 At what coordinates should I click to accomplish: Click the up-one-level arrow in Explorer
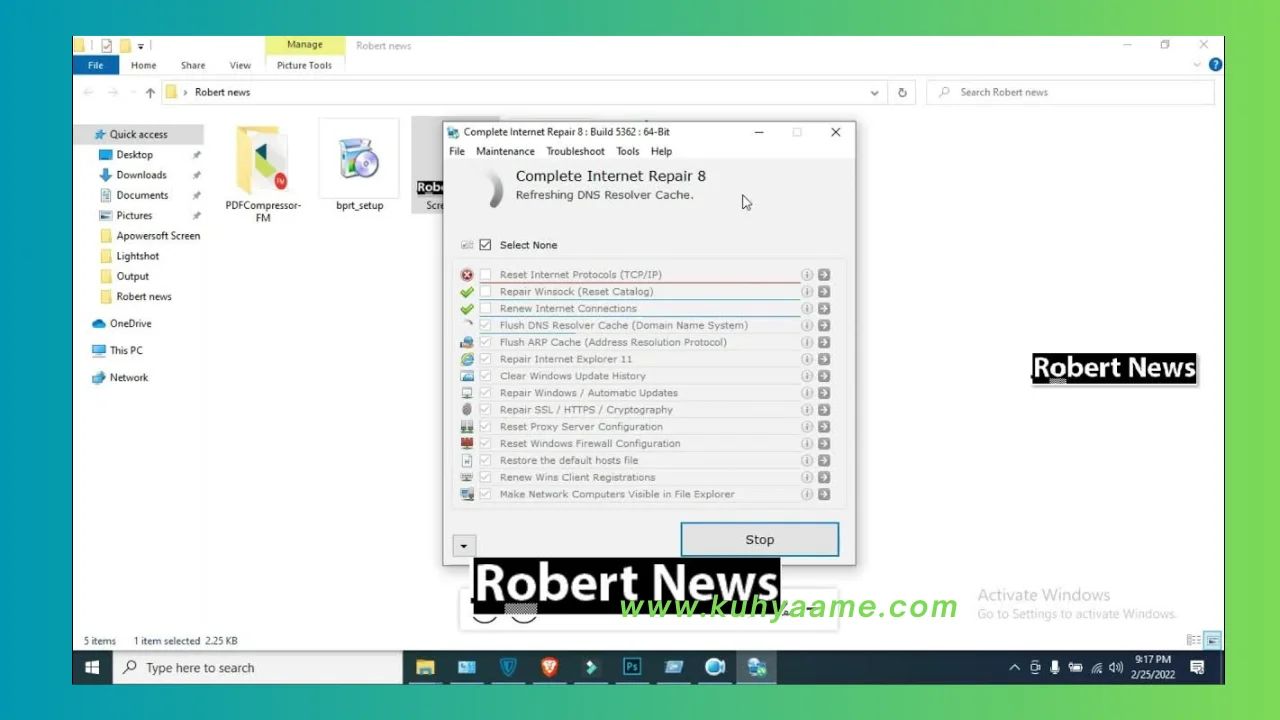(x=150, y=92)
